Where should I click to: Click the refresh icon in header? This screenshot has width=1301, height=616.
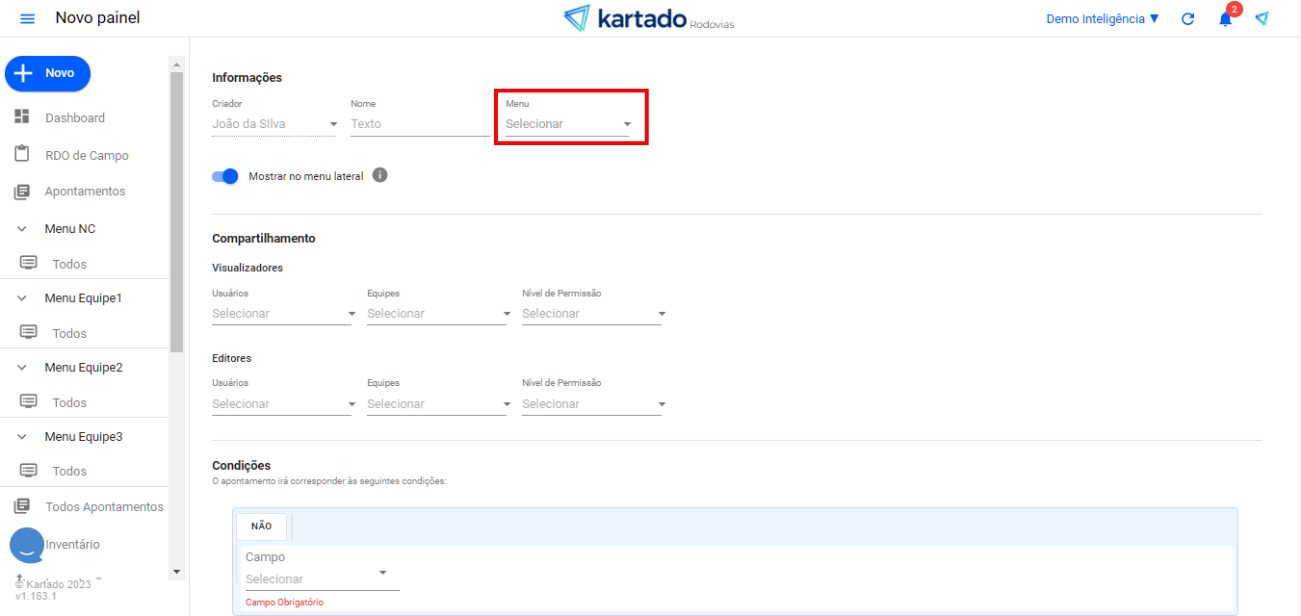[x=1188, y=19]
